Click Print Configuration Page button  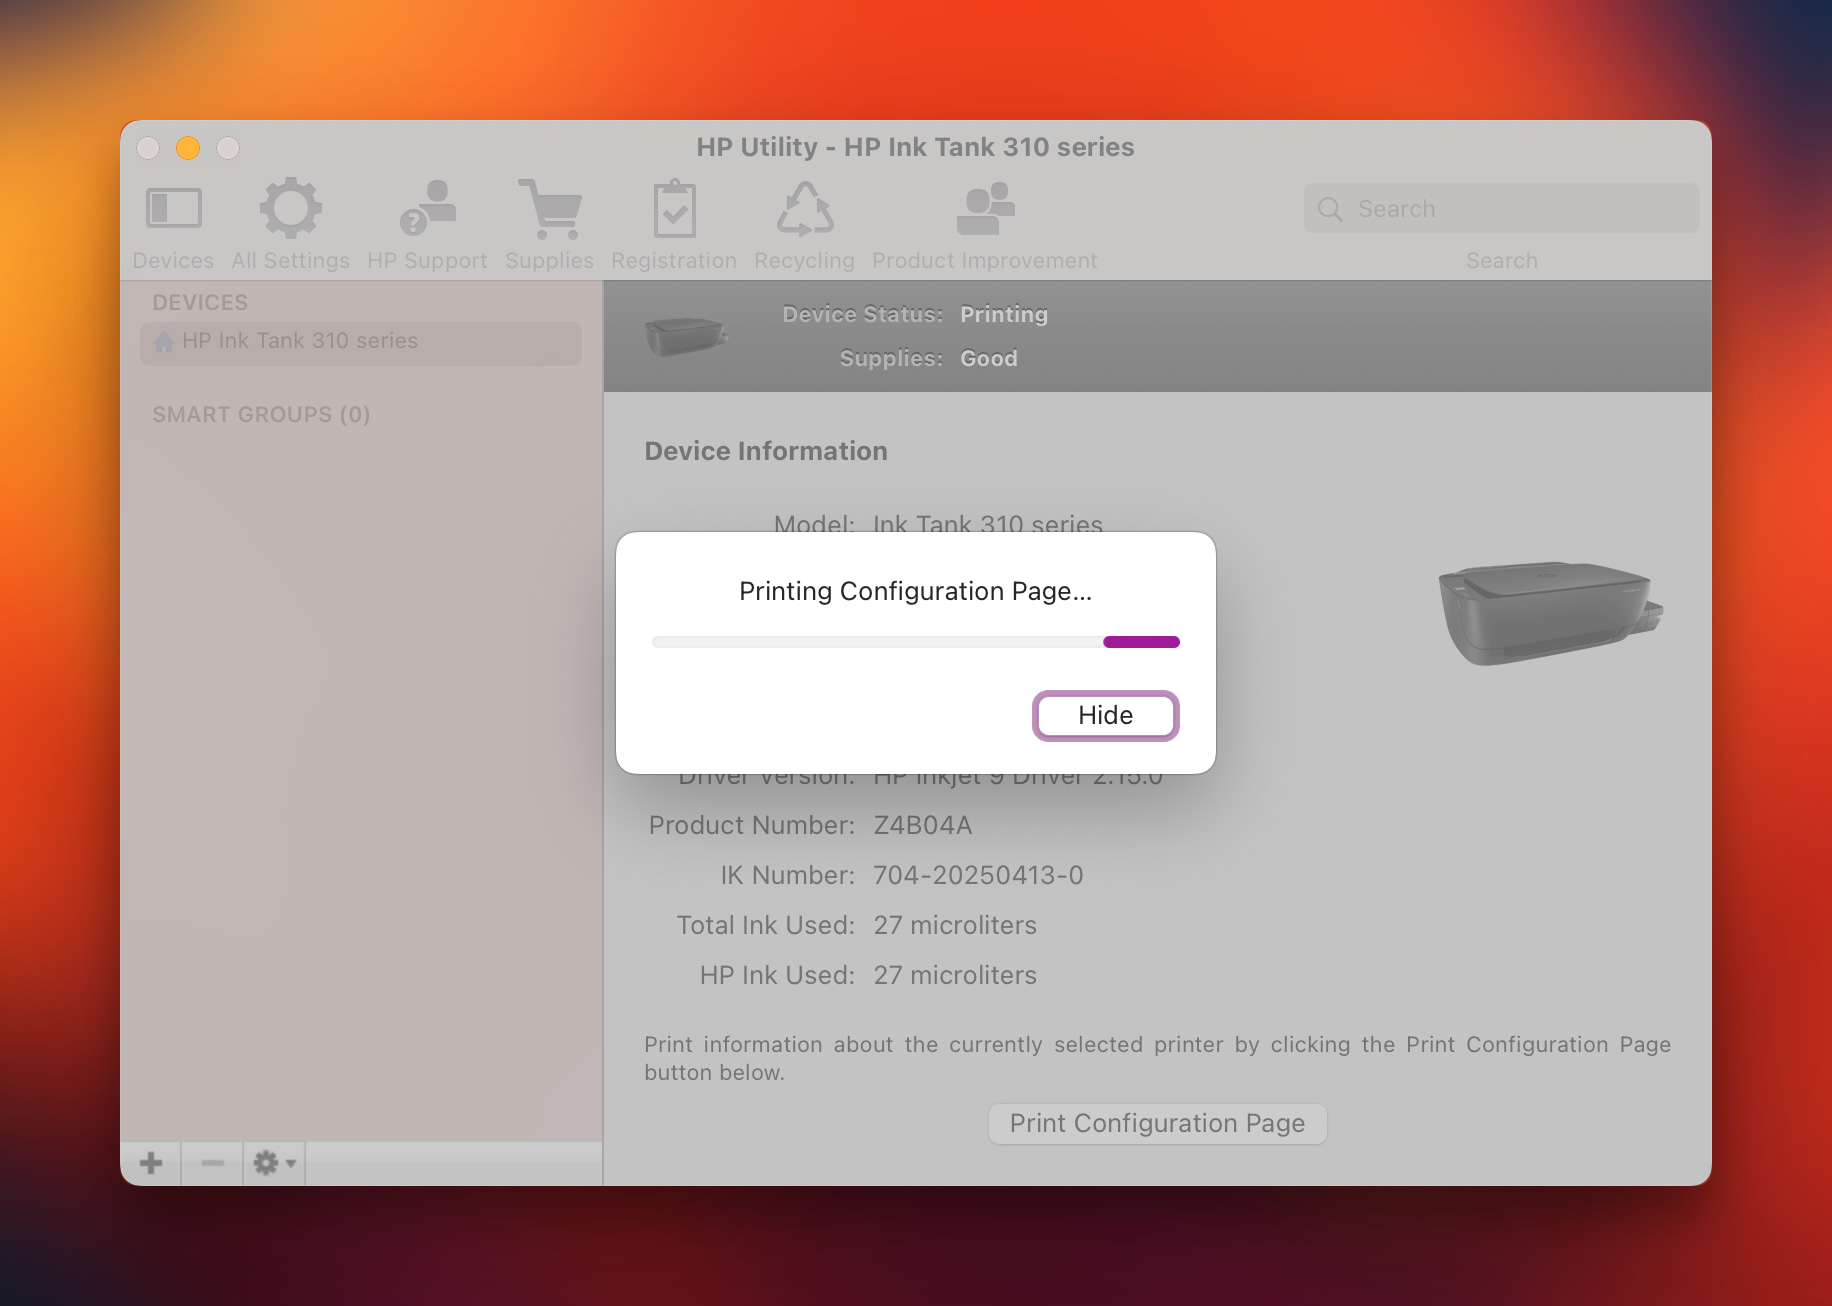1157,1124
